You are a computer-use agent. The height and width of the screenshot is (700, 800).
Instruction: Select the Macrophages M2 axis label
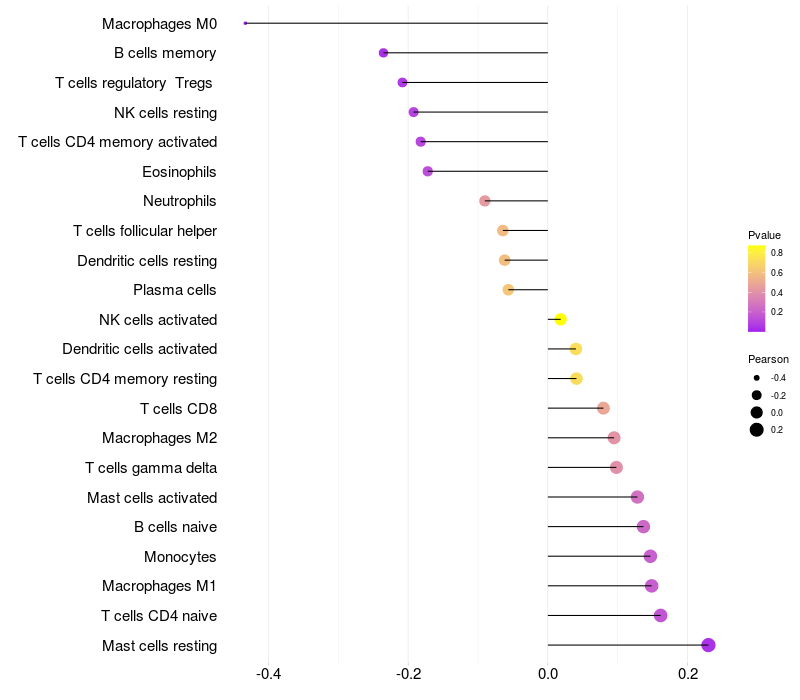coord(160,438)
